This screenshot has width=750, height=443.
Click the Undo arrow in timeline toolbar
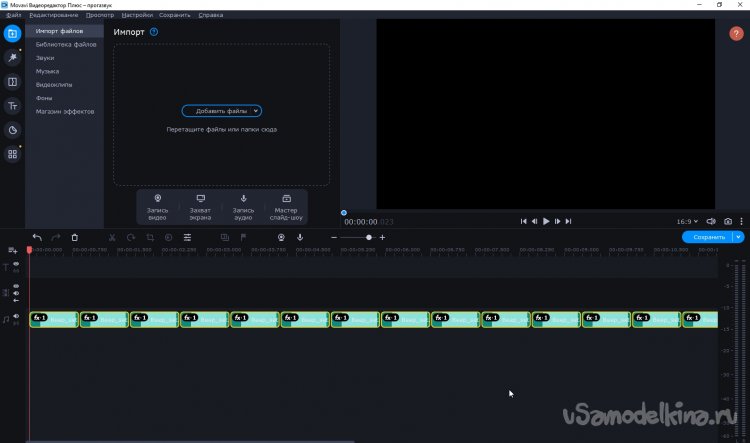click(37, 237)
